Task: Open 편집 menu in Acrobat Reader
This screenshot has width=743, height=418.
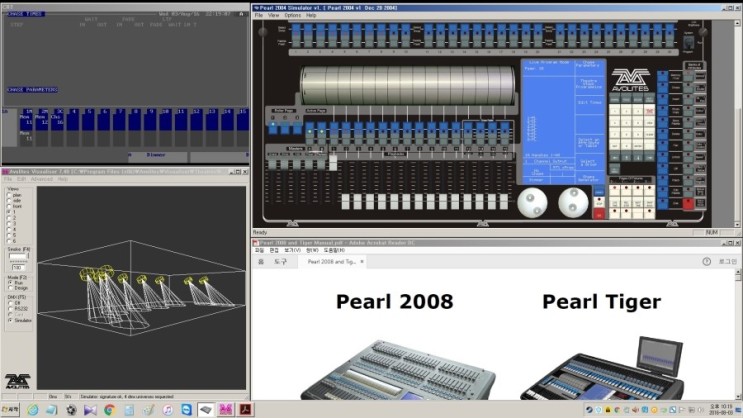Action: 274,250
